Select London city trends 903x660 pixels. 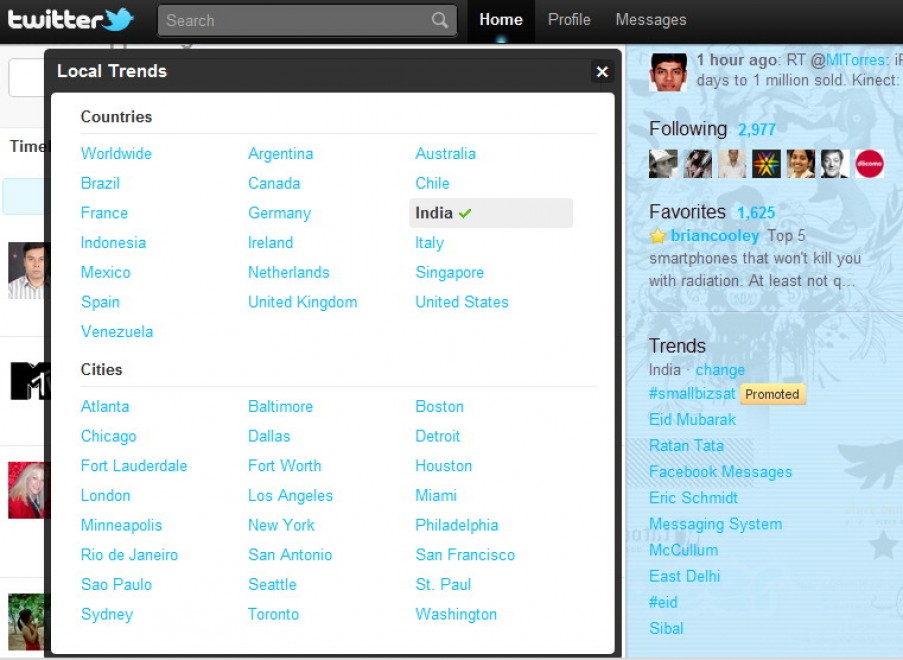[x=105, y=495]
